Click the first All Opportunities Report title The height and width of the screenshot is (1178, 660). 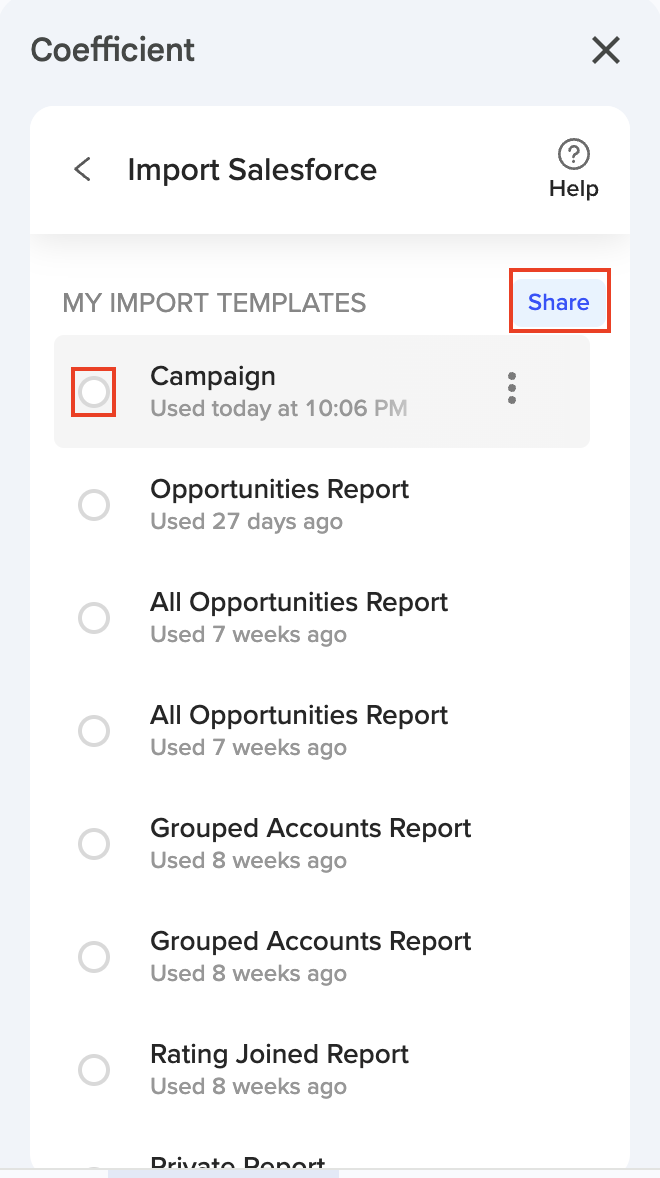click(298, 603)
